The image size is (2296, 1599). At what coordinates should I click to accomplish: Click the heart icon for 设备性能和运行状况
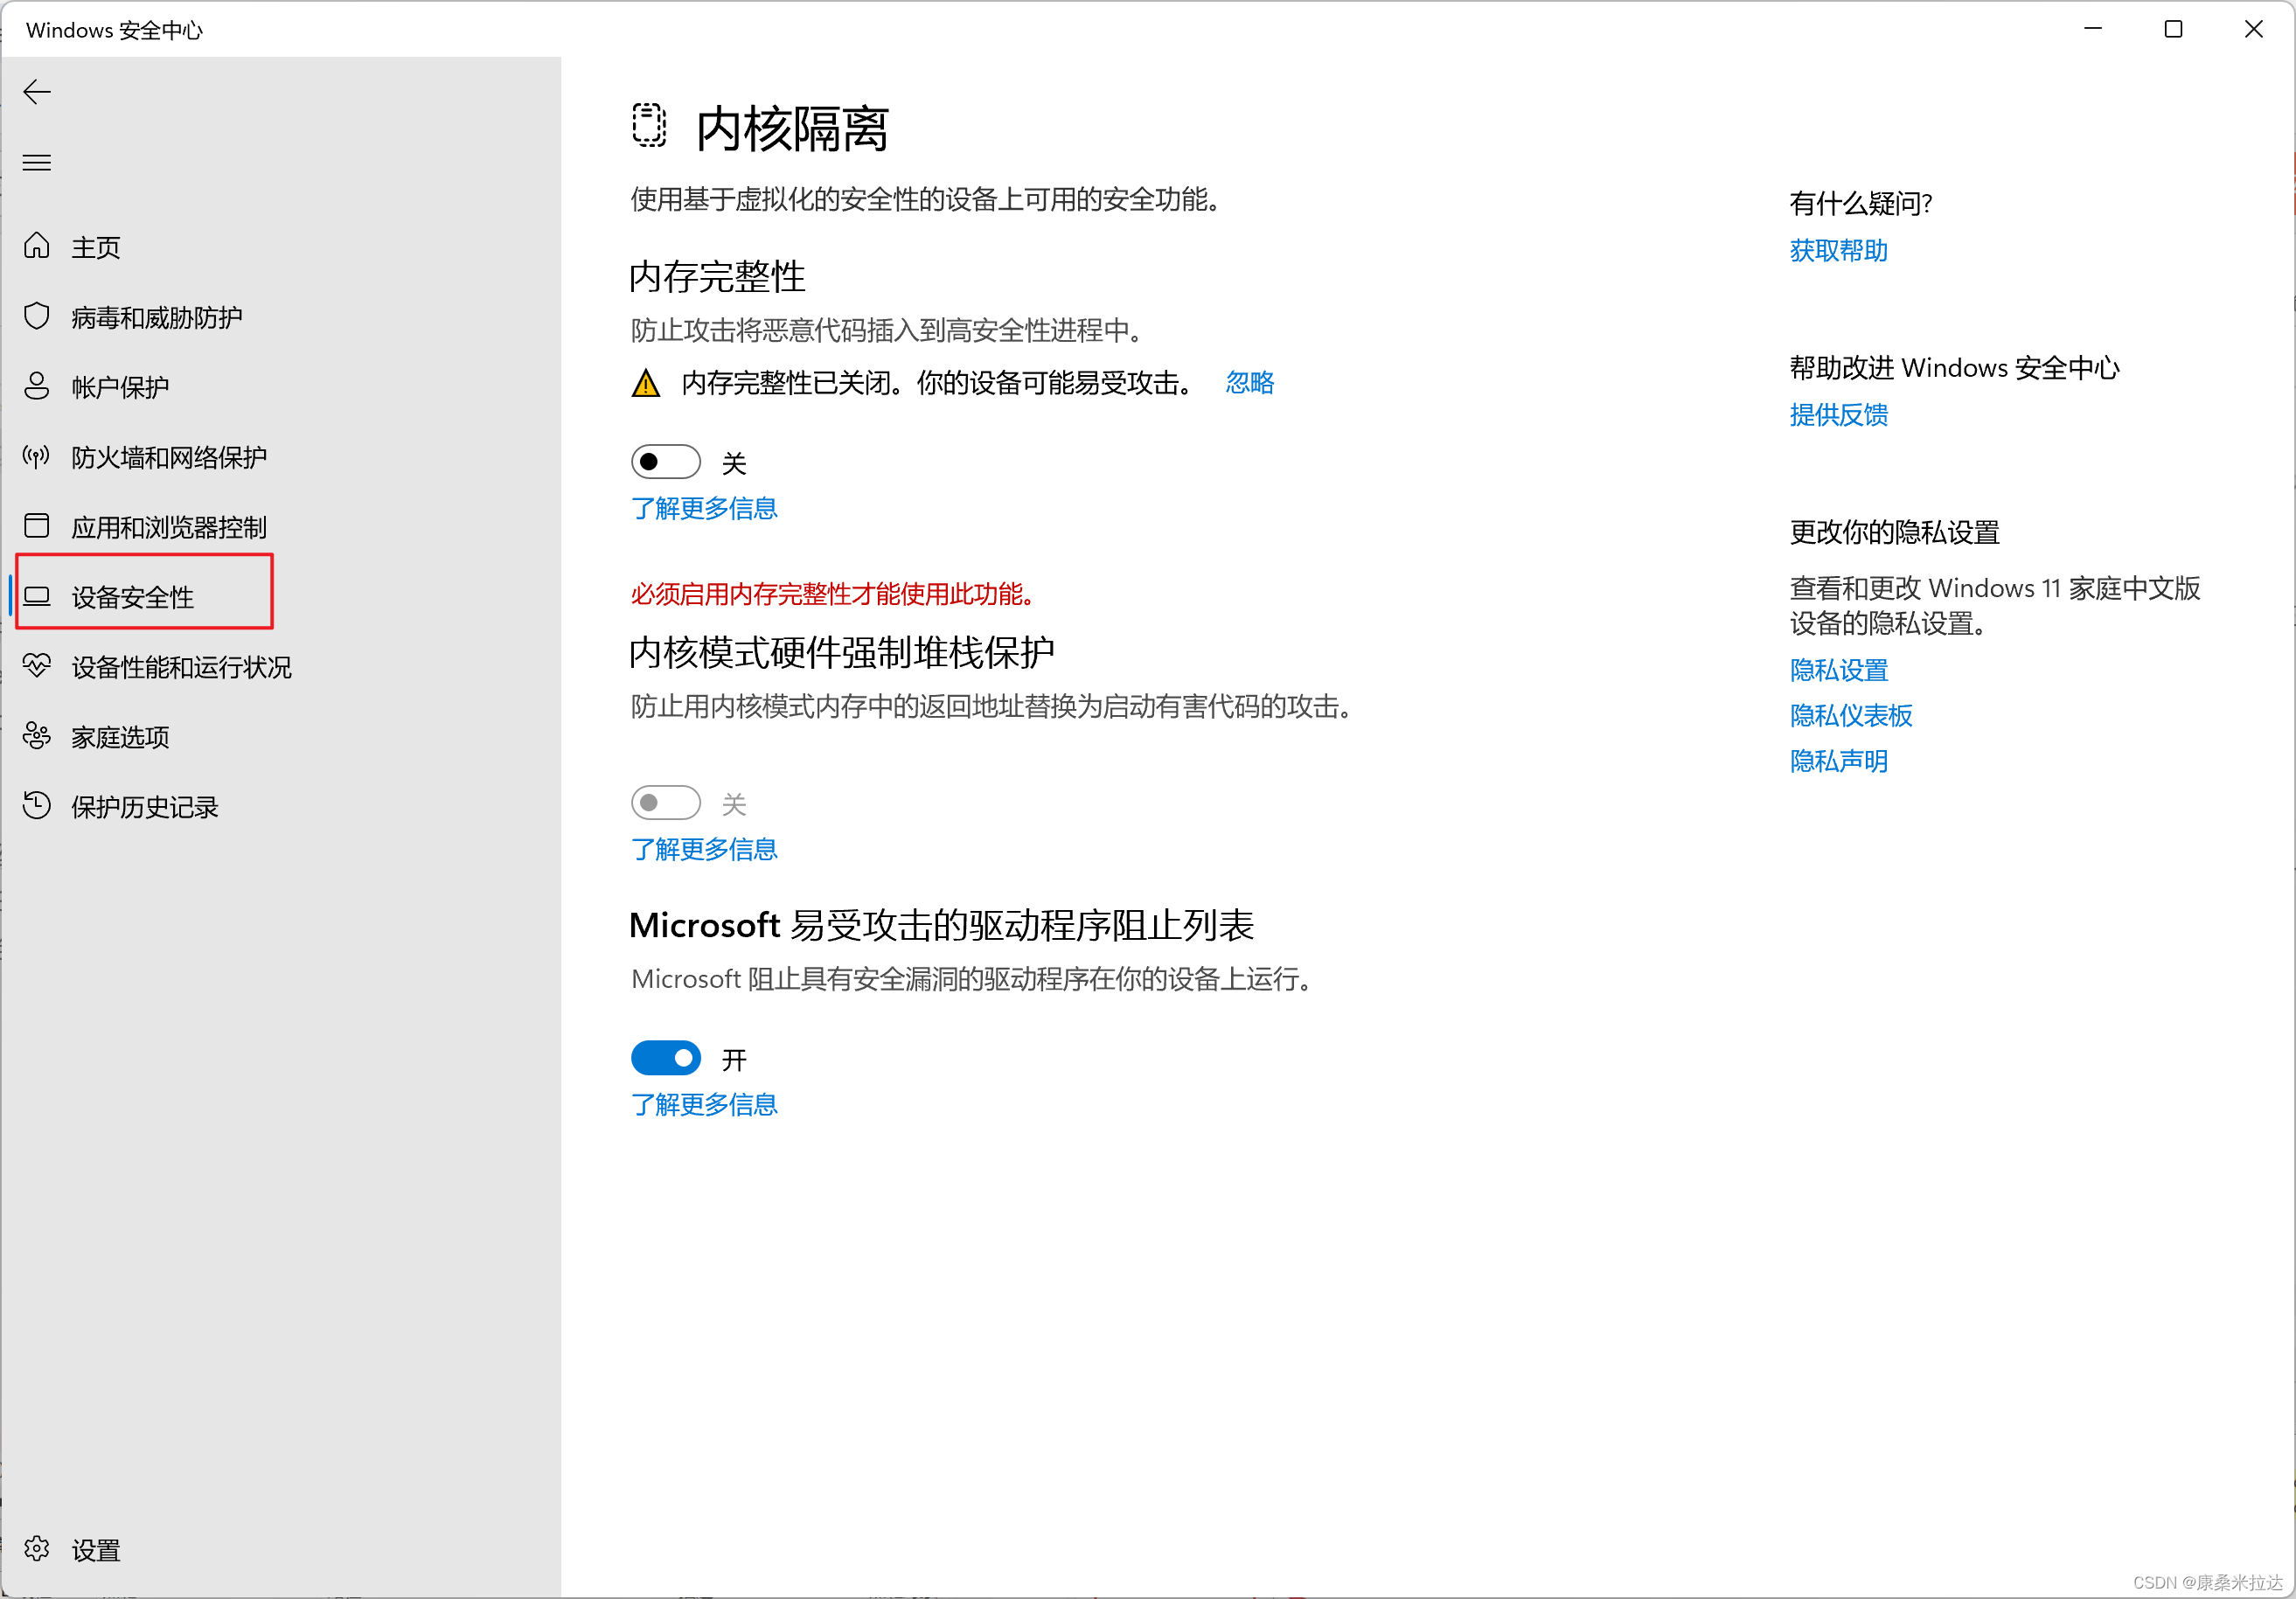[37, 665]
